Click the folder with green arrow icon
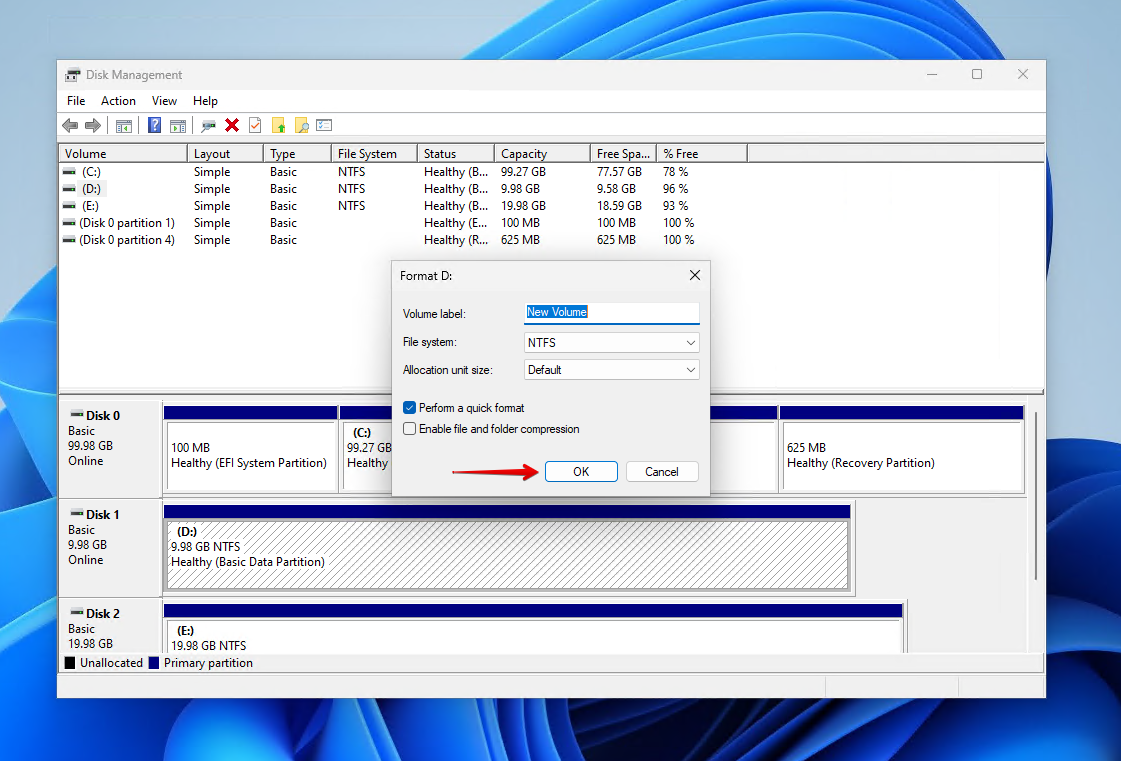This screenshot has height=761, width=1121. click(x=279, y=126)
